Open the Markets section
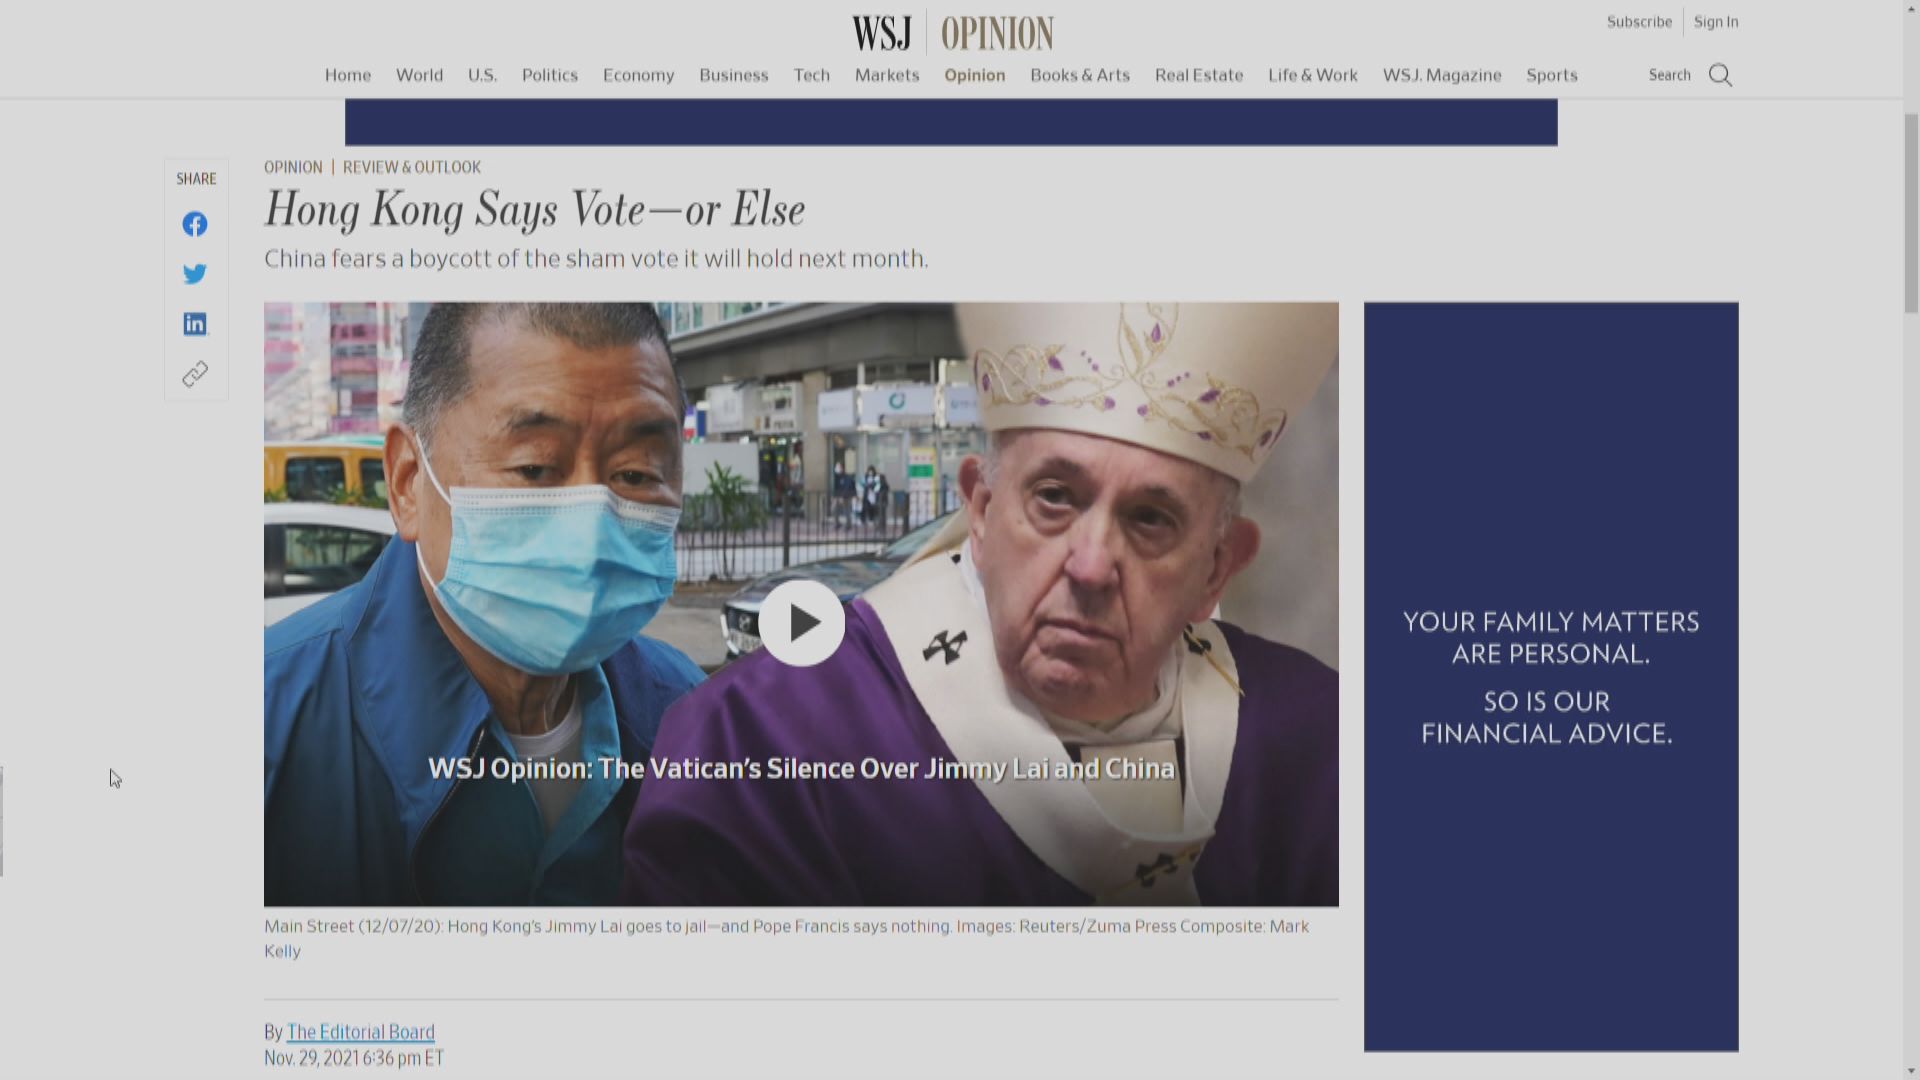 (x=886, y=75)
